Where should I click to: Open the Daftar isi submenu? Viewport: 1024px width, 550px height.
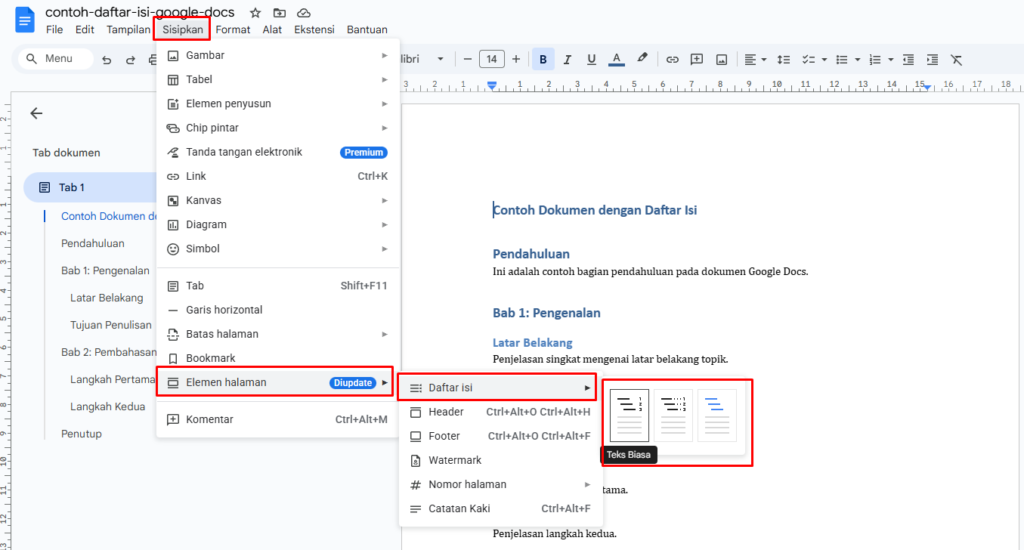point(498,388)
